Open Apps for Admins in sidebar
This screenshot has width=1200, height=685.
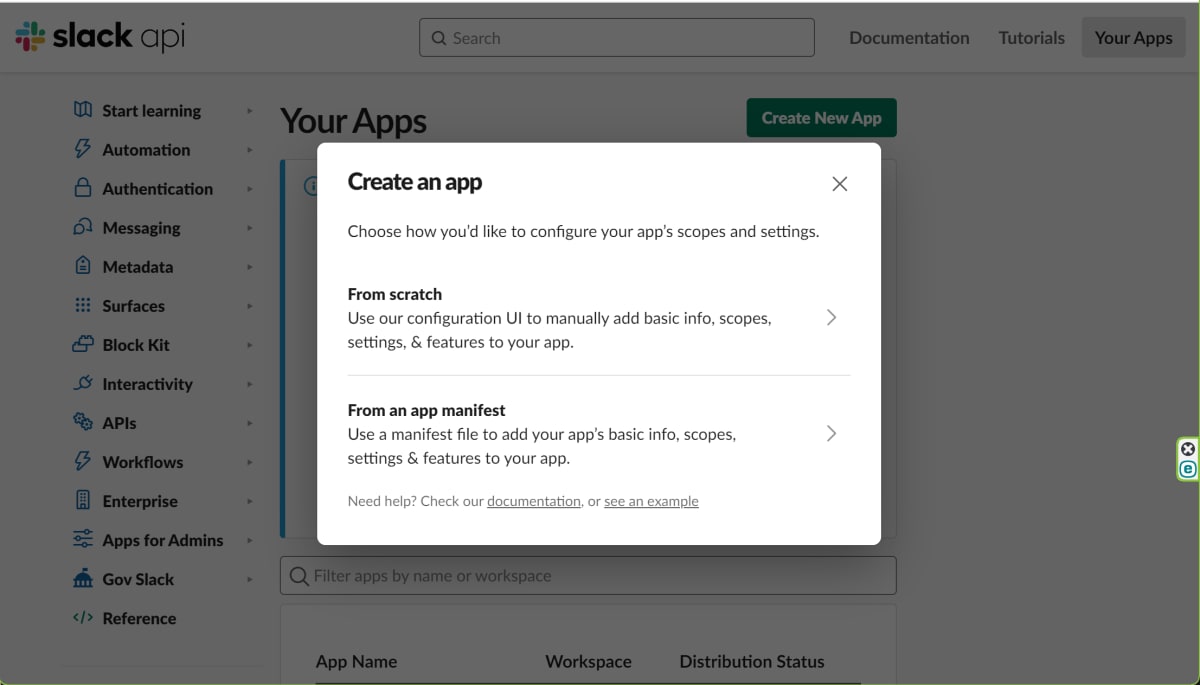pos(163,540)
